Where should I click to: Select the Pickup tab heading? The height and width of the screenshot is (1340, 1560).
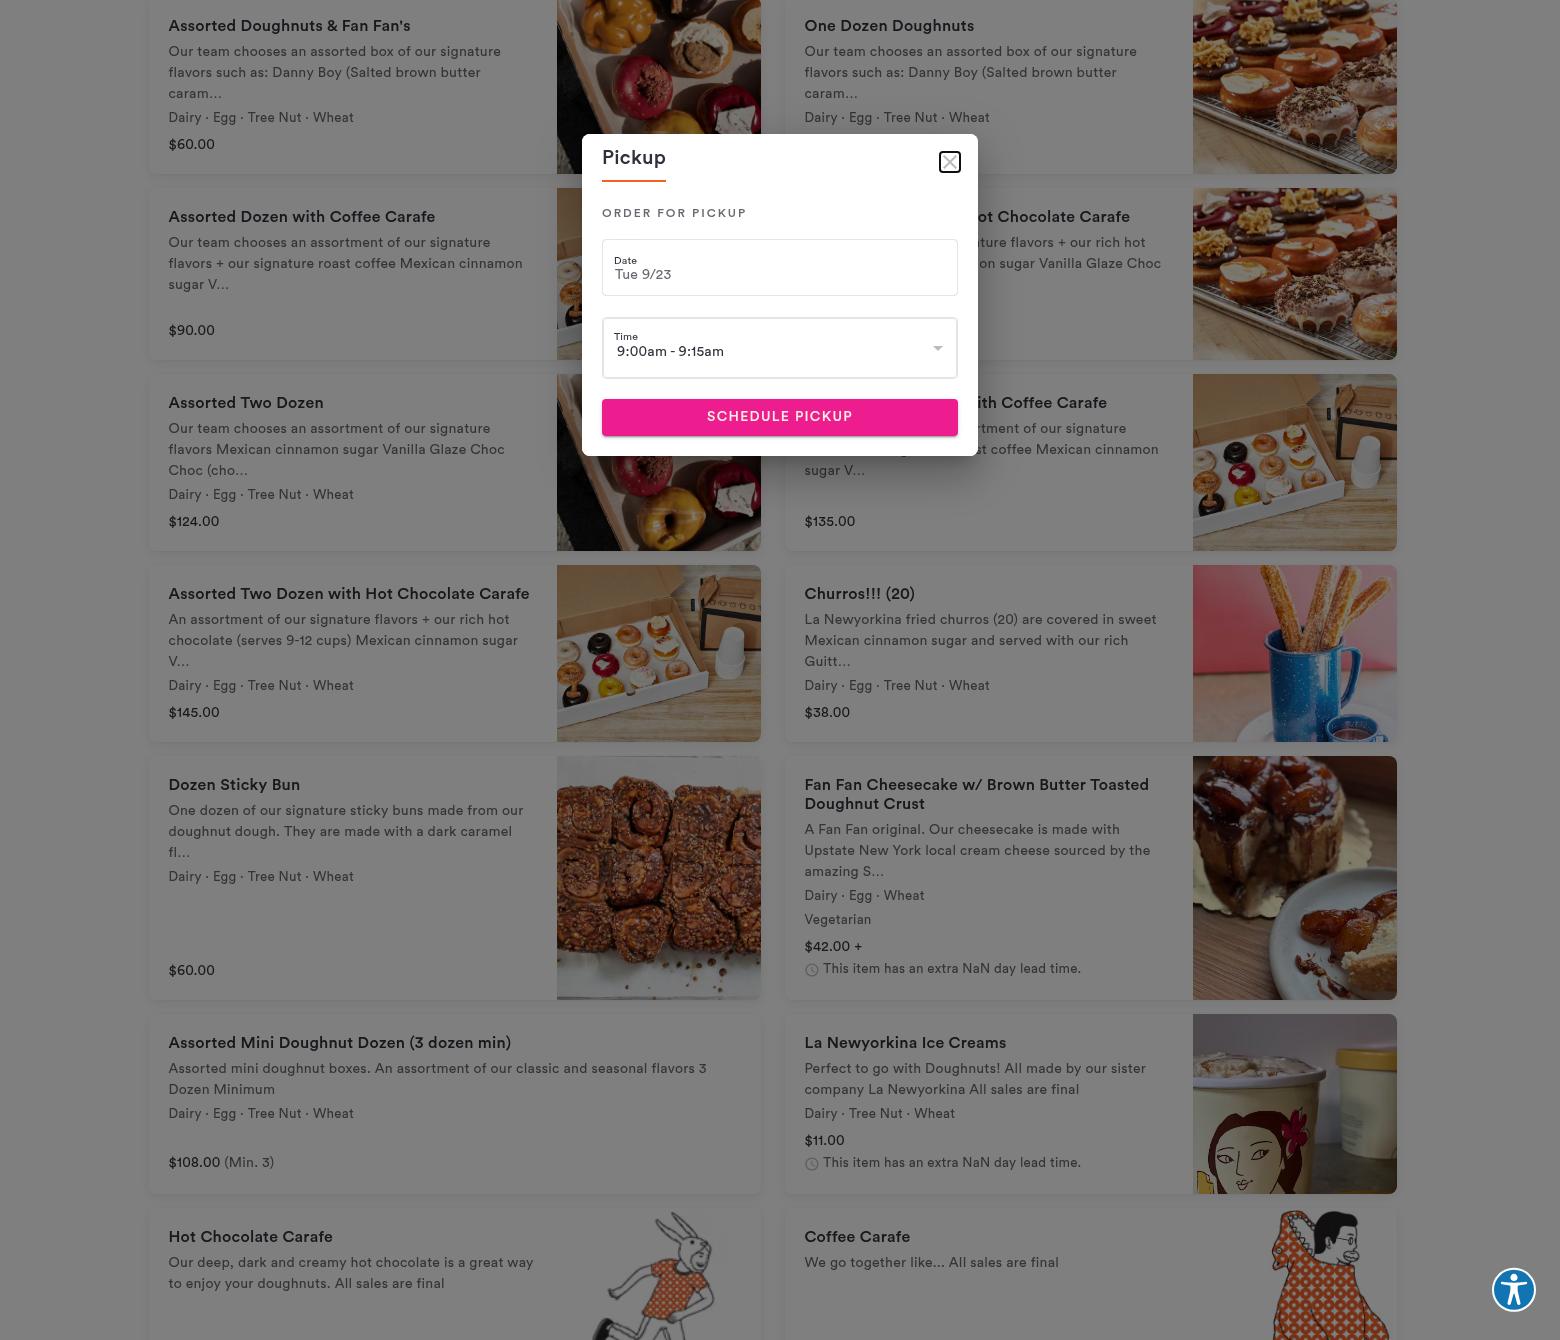pos(634,159)
